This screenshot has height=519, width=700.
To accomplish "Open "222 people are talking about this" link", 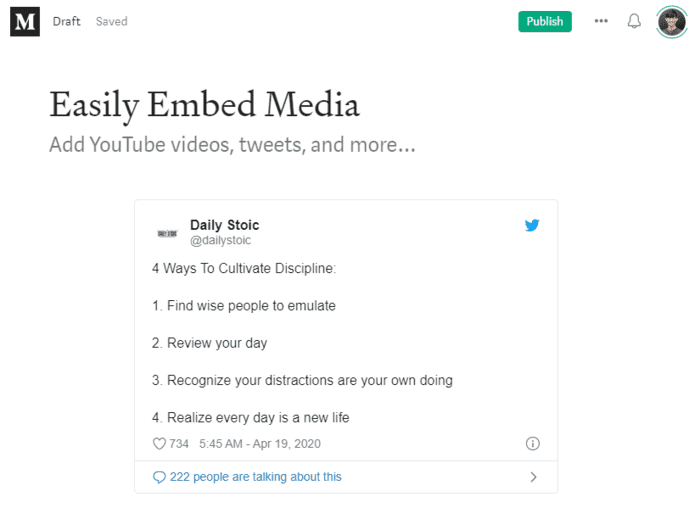I will pos(255,477).
